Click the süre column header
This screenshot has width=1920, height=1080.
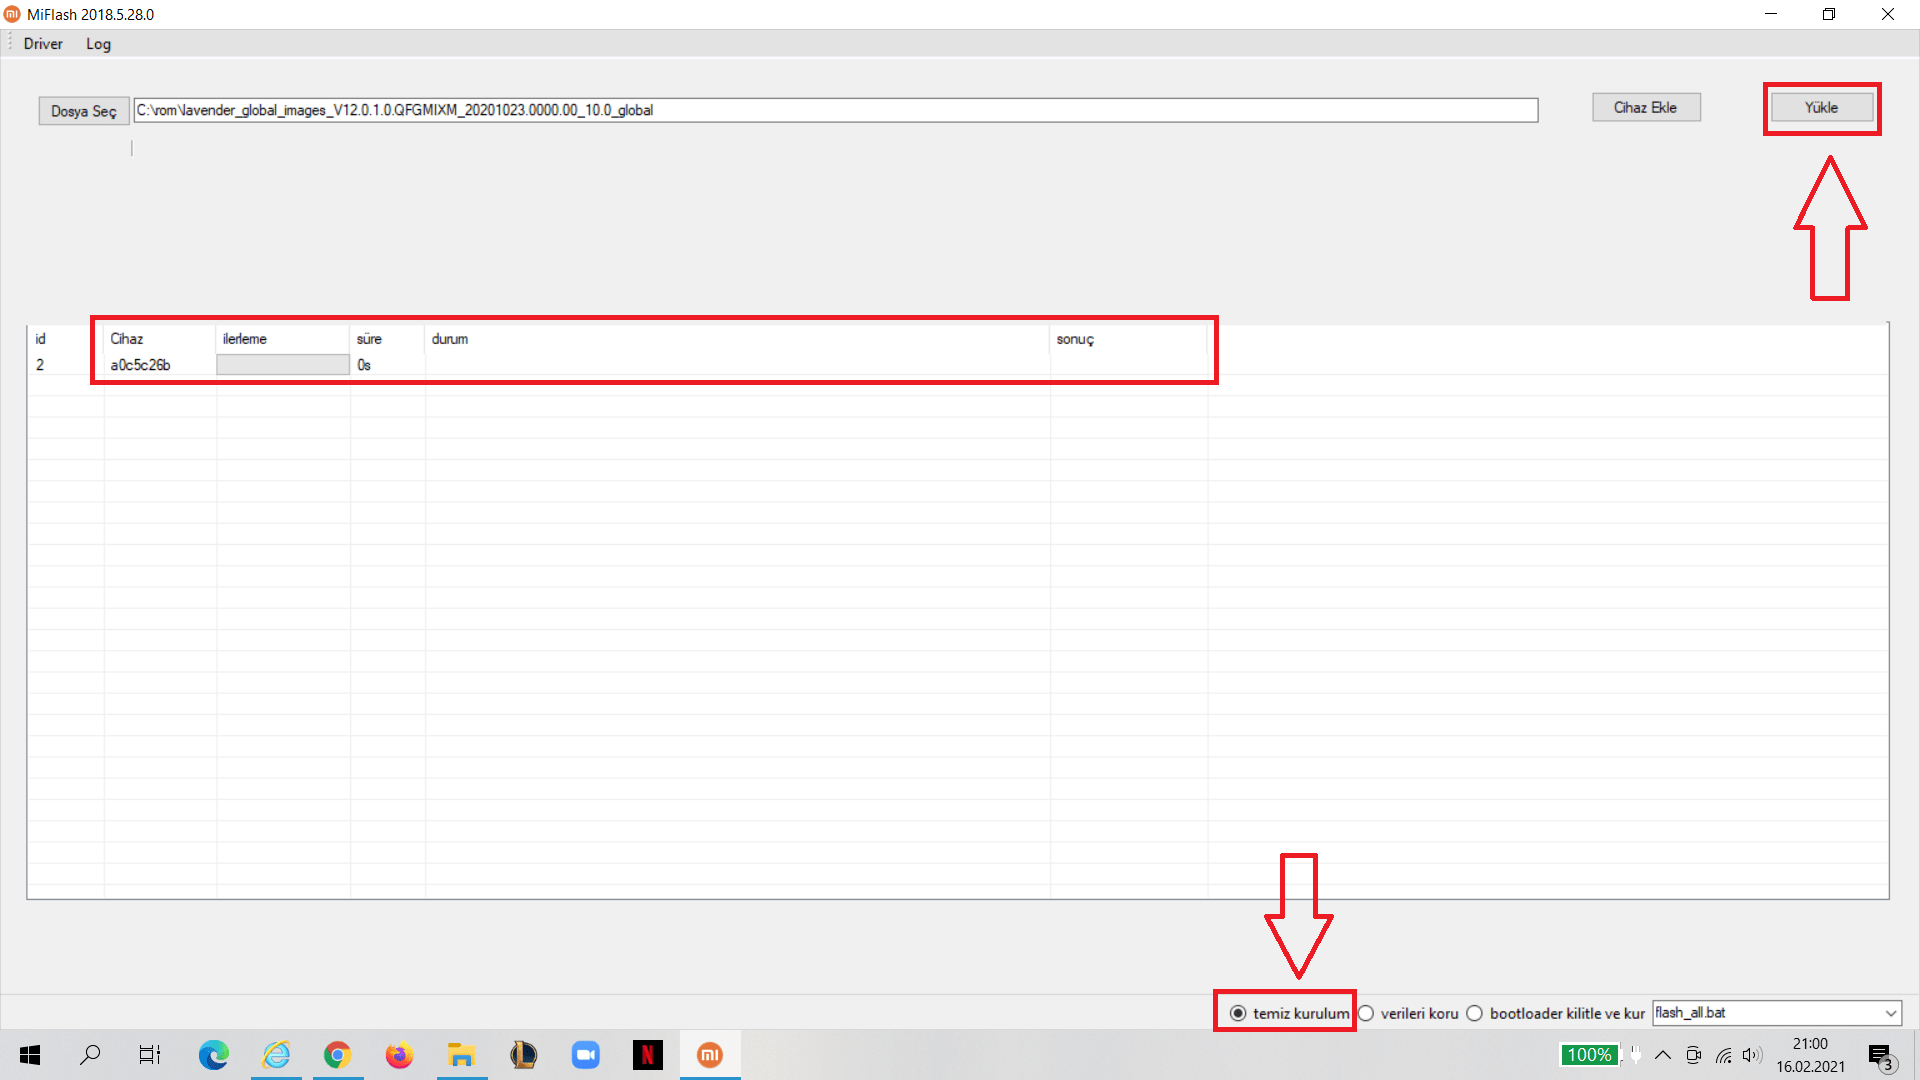(388, 339)
